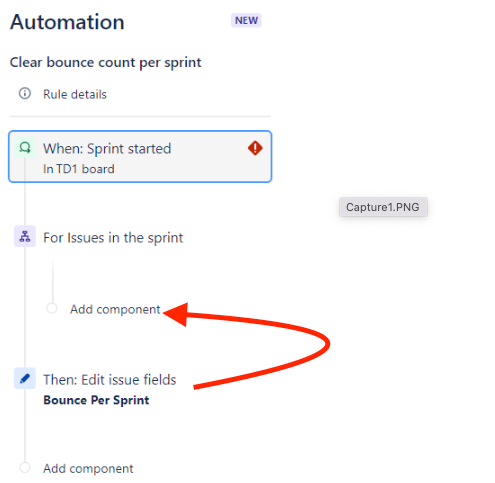Screen dimensions: 495x483
Task: Click the Automation page heading
Action: pos(67,22)
